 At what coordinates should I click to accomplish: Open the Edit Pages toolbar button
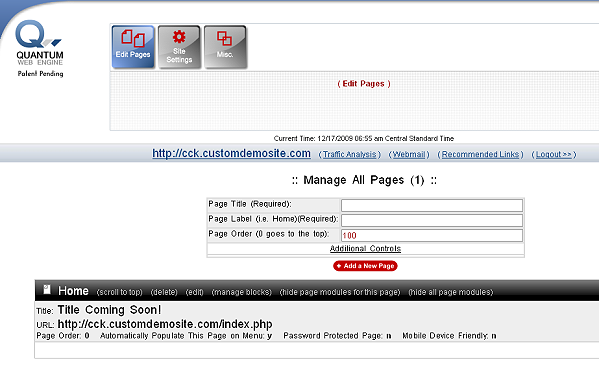click(133, 47)
